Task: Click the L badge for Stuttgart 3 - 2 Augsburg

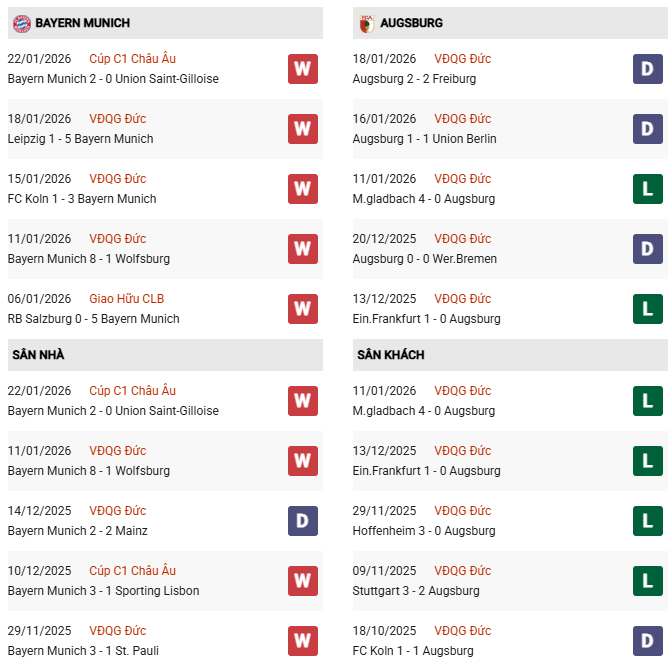Action: tap(648, 581)
